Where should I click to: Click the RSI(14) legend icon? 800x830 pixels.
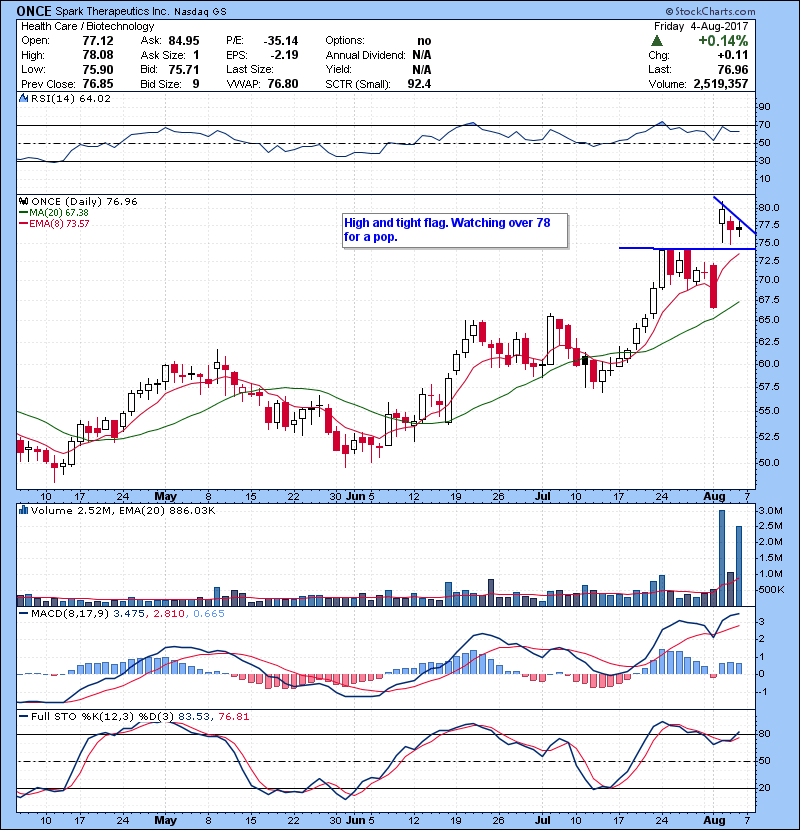point(22,99)
